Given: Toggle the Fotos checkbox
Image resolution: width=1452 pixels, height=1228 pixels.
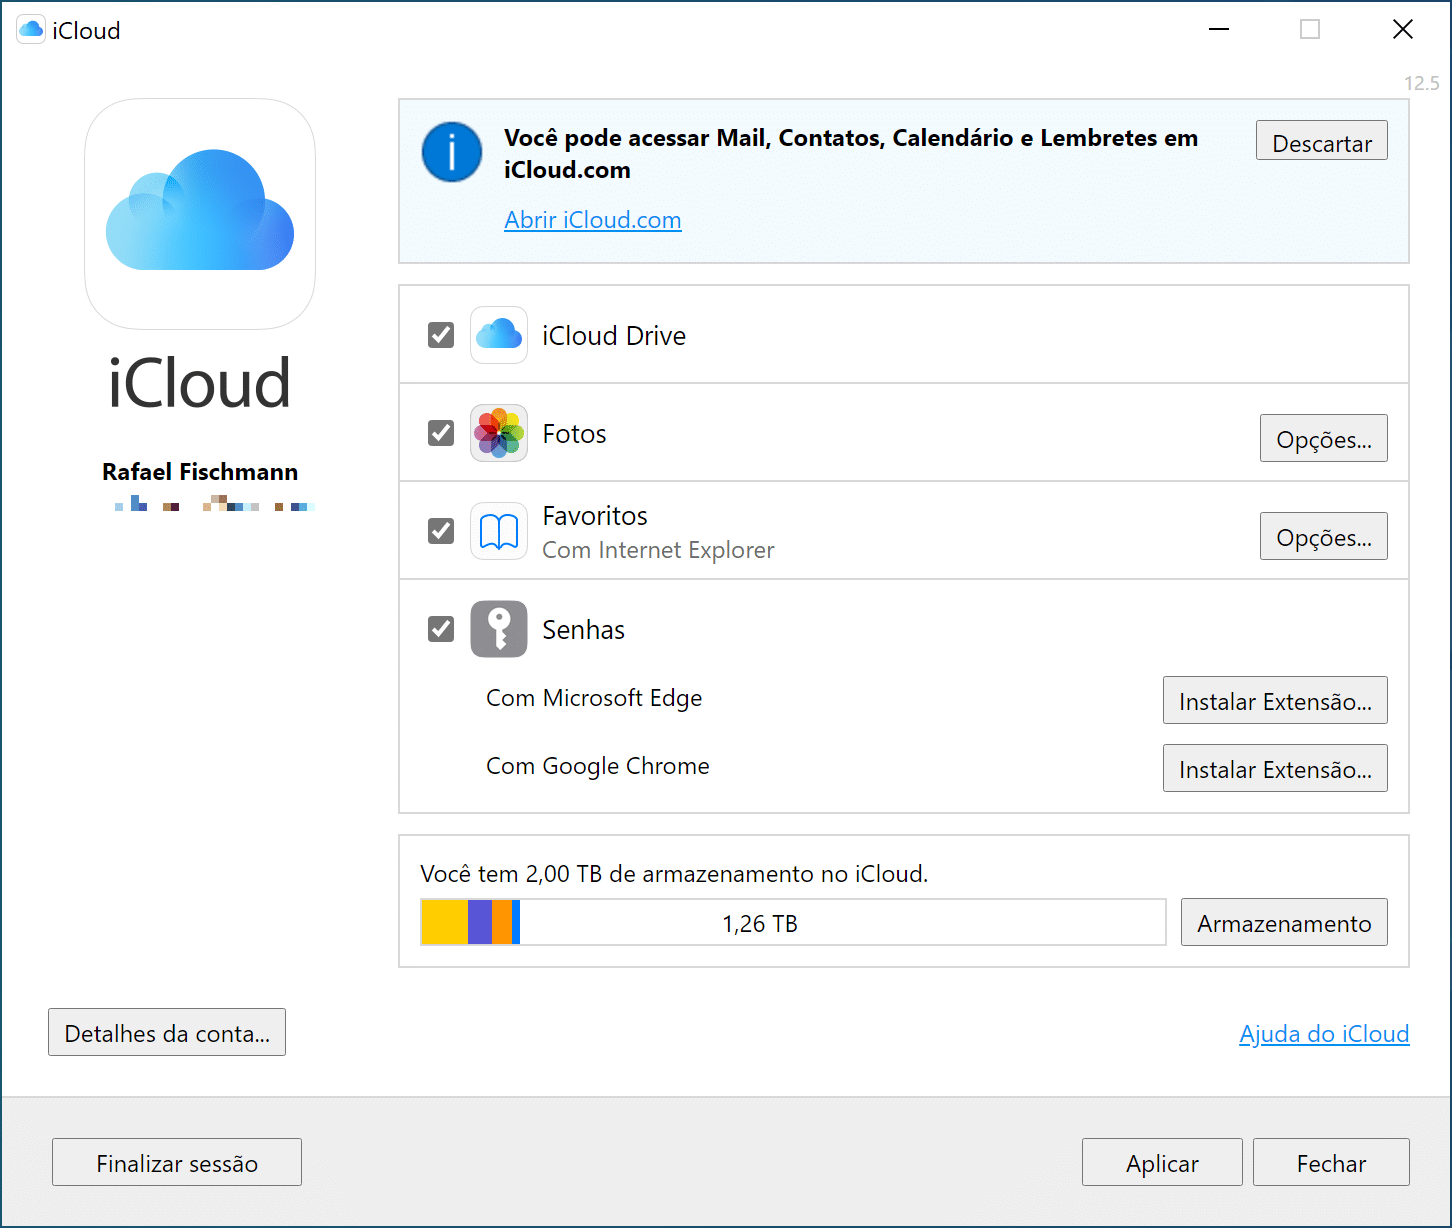Looking at the screenshot, I should coord(441,433).
